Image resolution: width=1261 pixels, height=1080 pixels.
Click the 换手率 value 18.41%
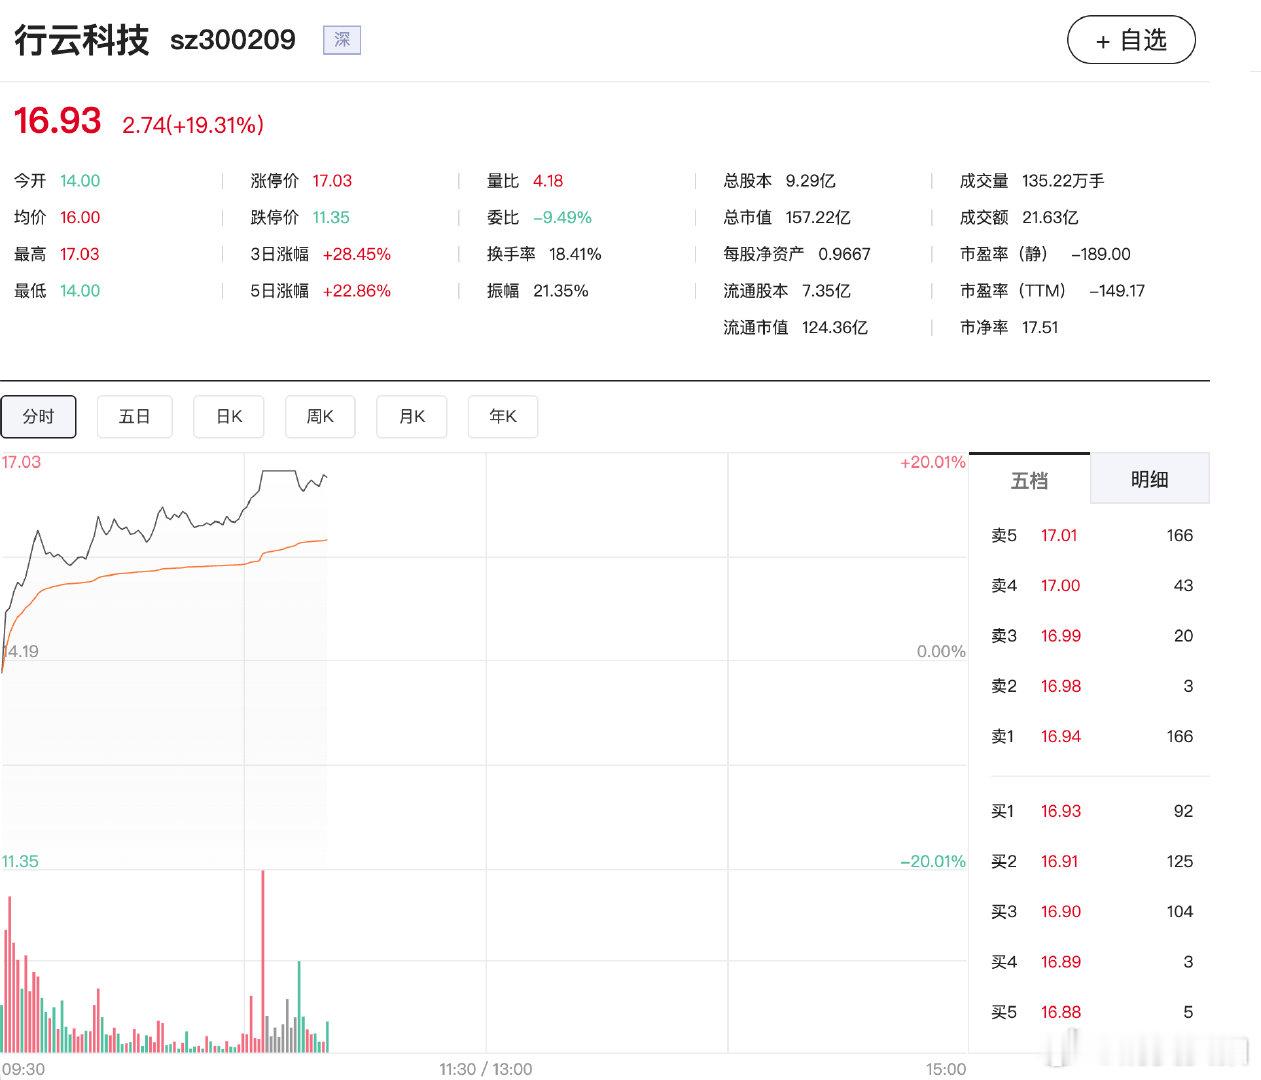[575, 254]
